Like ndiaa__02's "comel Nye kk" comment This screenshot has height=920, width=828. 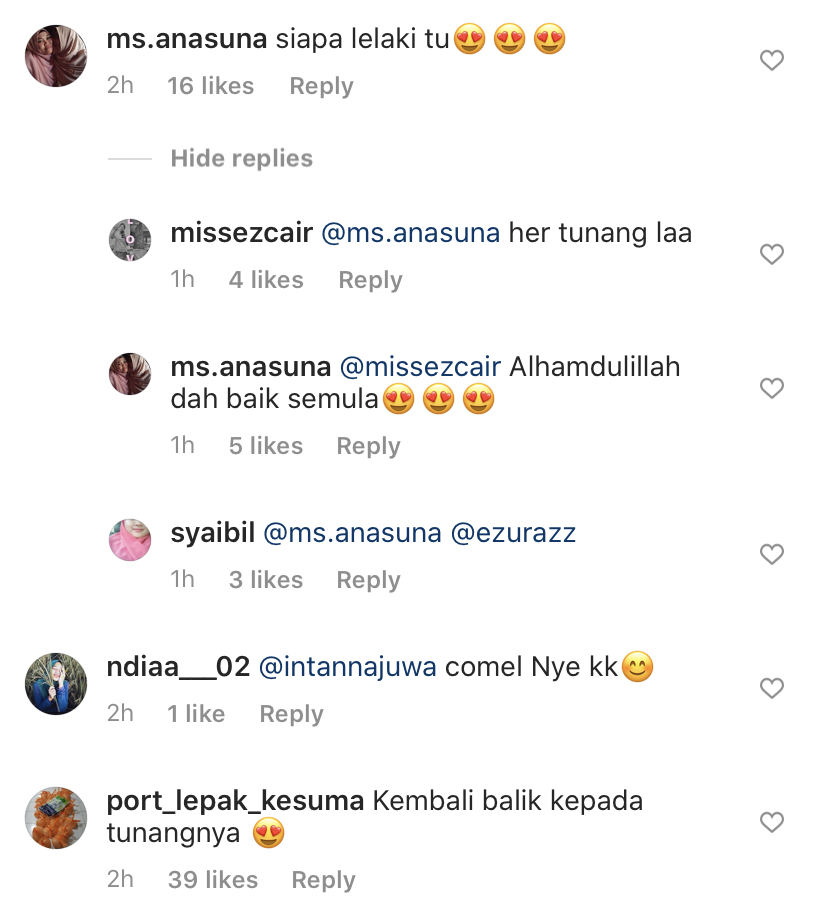tap(772, 688)
